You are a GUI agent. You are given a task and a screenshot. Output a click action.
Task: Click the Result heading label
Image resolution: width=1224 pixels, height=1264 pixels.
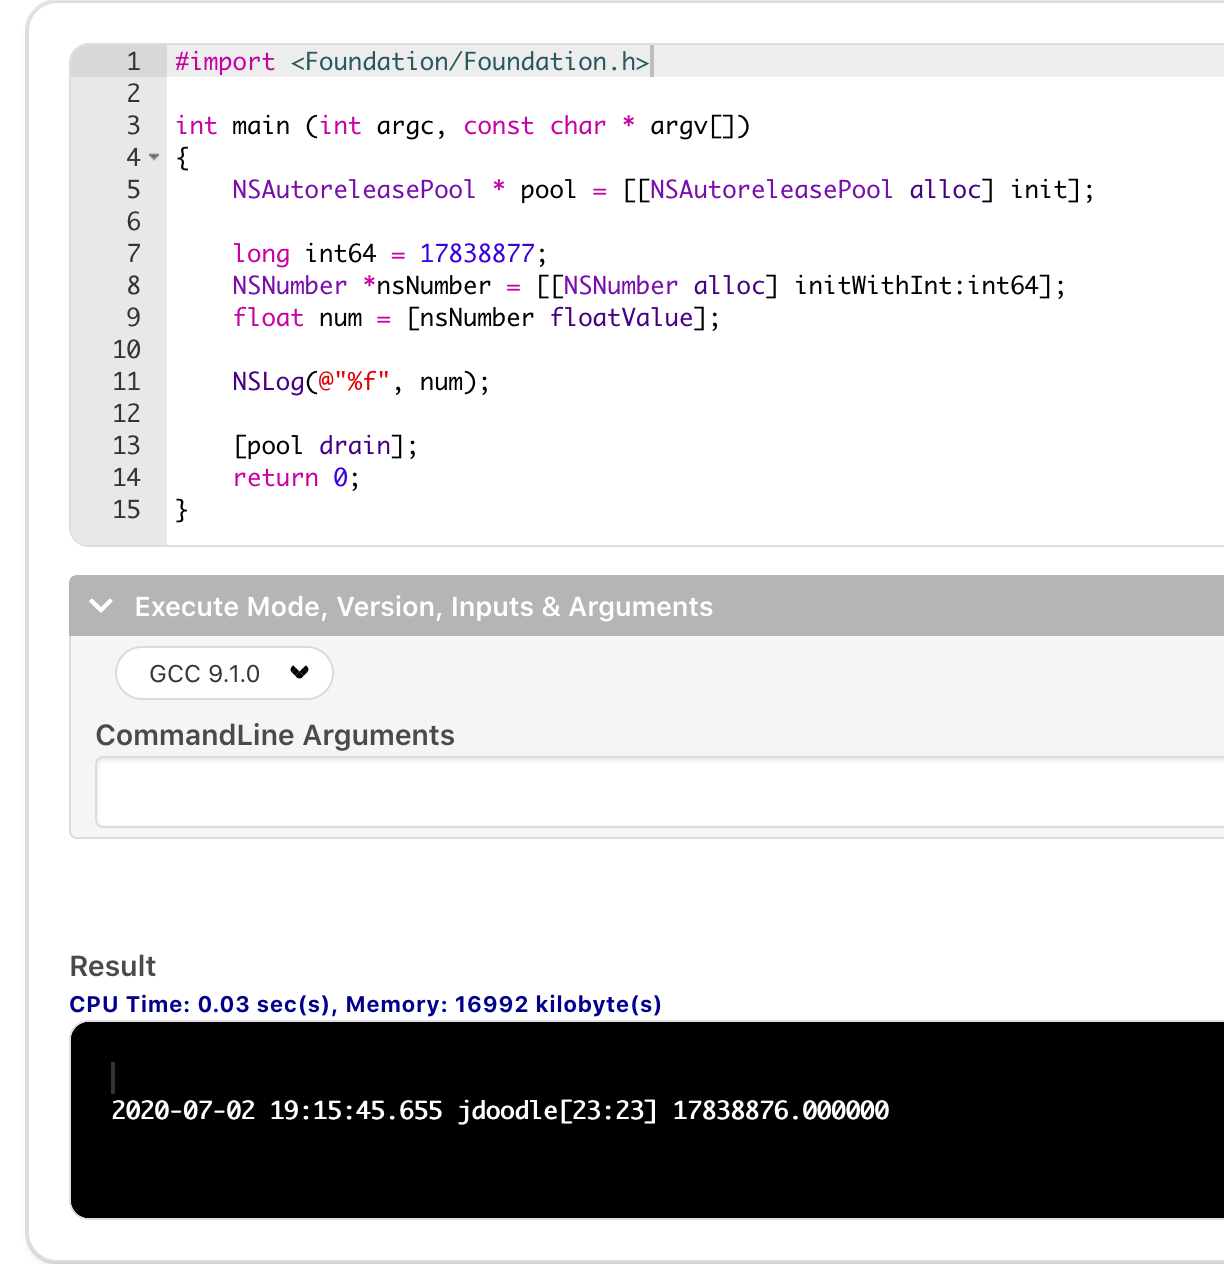[112, 965]
